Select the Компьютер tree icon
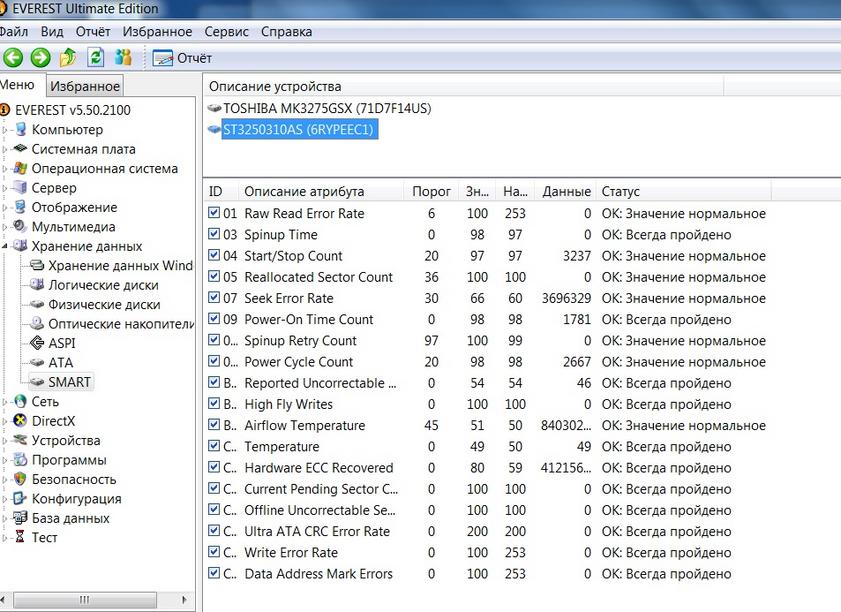 pyautogui.click(x=20, y=129)
